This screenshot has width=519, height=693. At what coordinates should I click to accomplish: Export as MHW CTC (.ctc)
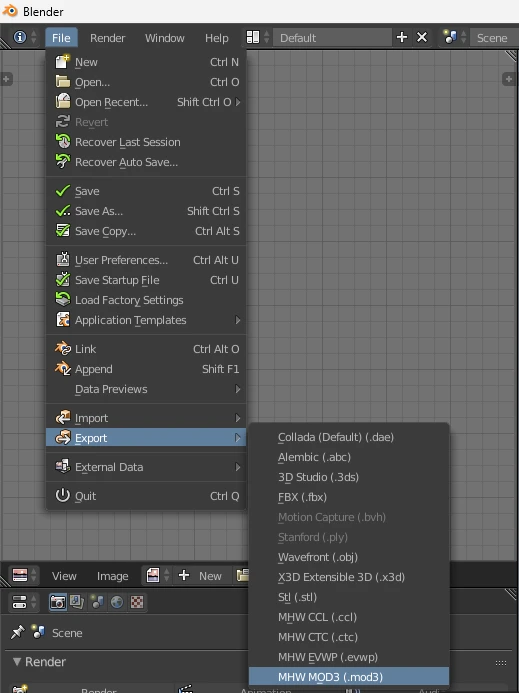[349, 637]
